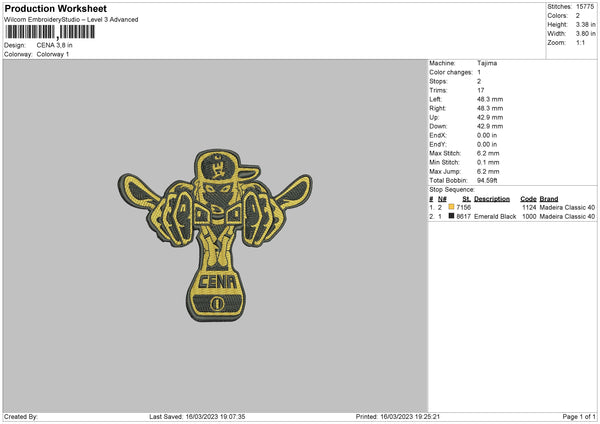Click 'Madeira Classic 40' brand in row 2
Image resolution: width=600 pixels, height=424 pixels.
coord(567,217)
